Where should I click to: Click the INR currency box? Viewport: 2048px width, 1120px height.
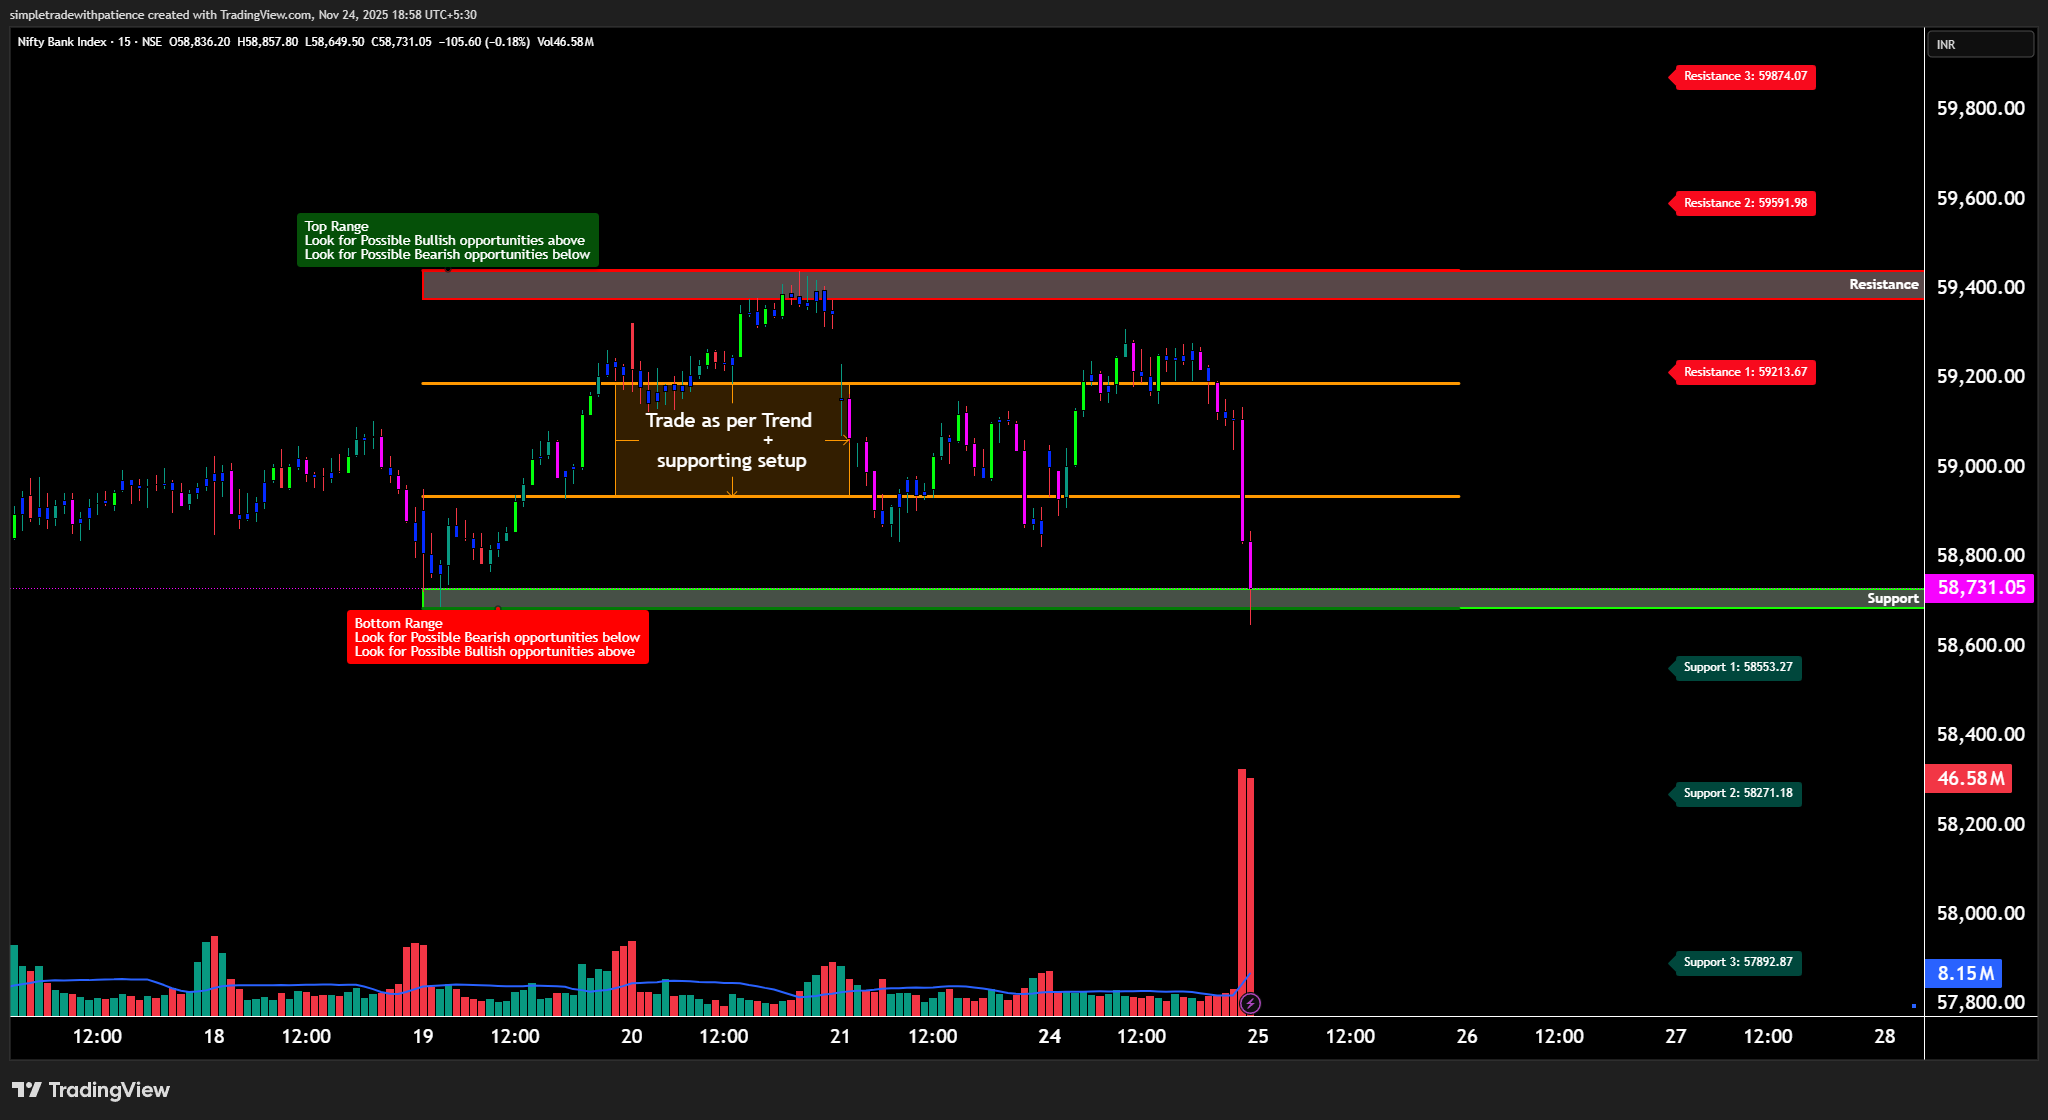click(1979, 45)
